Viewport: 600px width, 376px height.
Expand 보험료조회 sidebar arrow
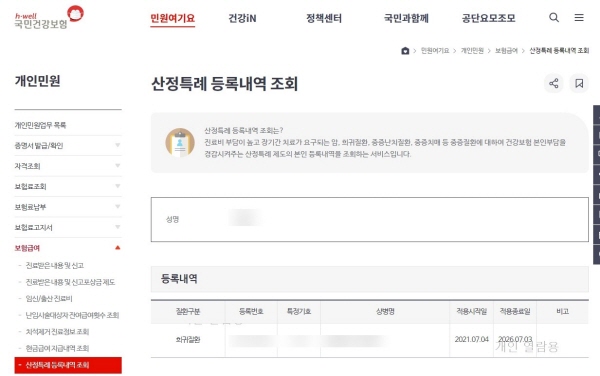tap(117, 186)
